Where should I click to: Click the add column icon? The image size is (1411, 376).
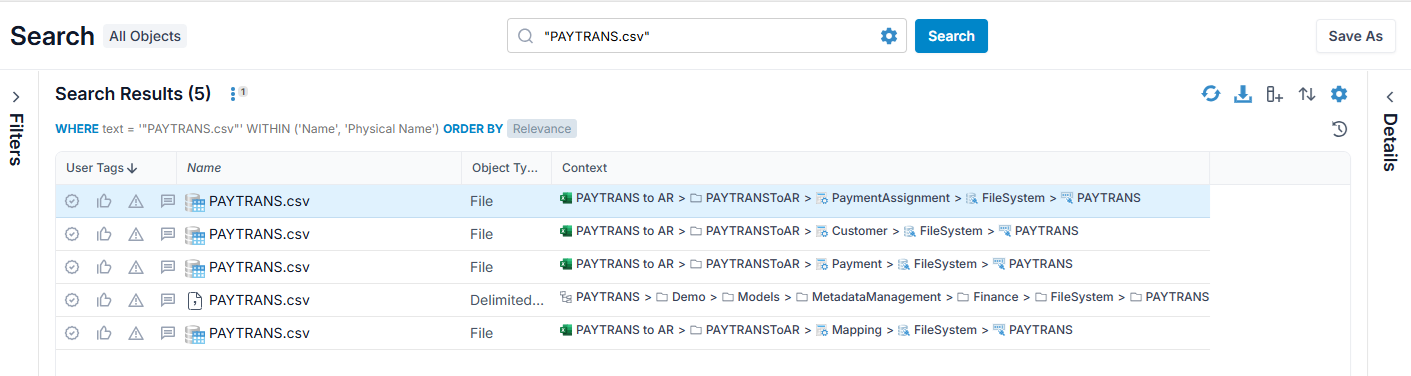(1275, 94)
